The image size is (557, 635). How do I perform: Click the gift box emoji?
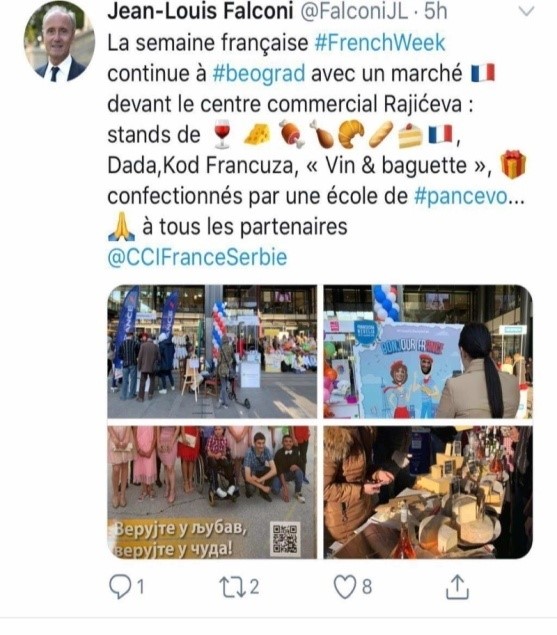point(513,164)
